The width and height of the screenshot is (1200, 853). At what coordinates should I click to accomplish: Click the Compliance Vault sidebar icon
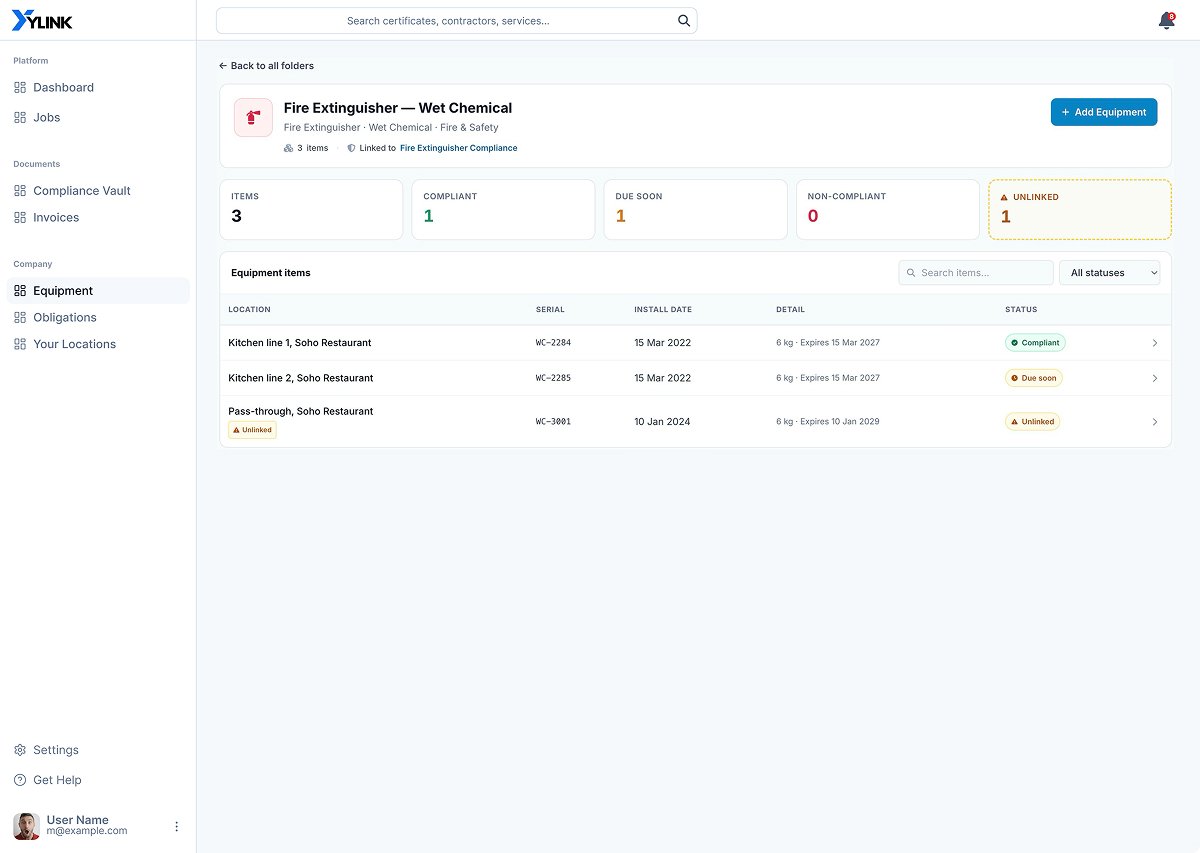tap(20, 191)
